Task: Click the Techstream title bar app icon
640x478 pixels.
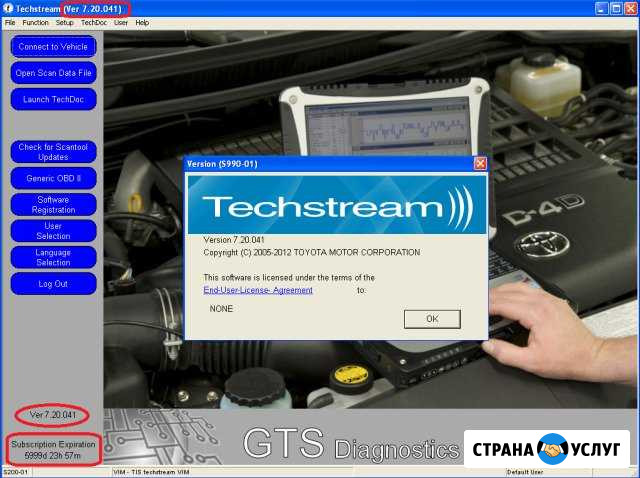Action: coord(7,8)
